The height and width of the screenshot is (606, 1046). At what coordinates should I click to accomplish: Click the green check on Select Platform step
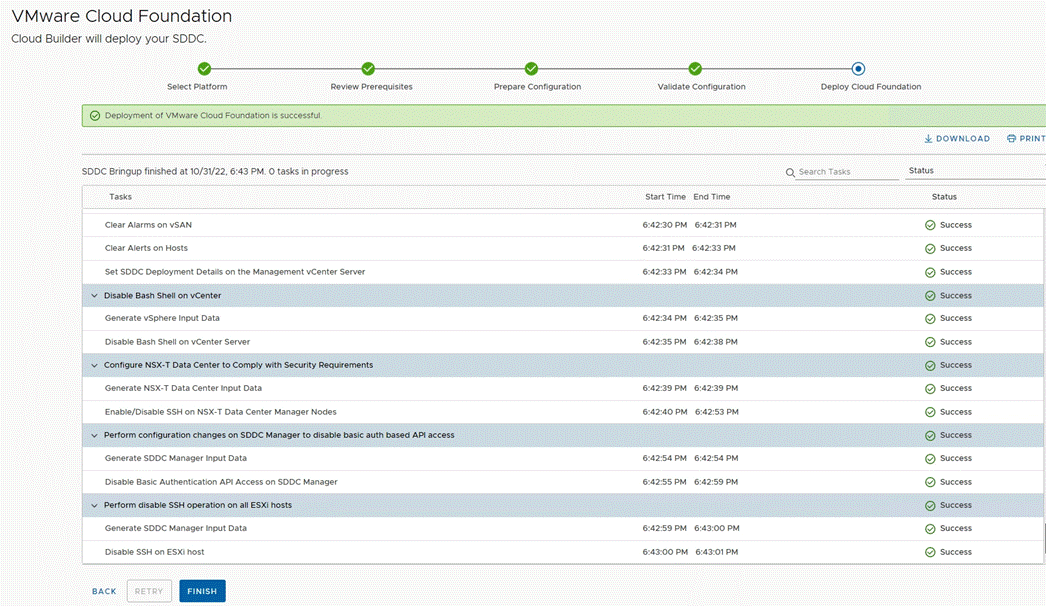pyautogui.click(x=204, y=69)
